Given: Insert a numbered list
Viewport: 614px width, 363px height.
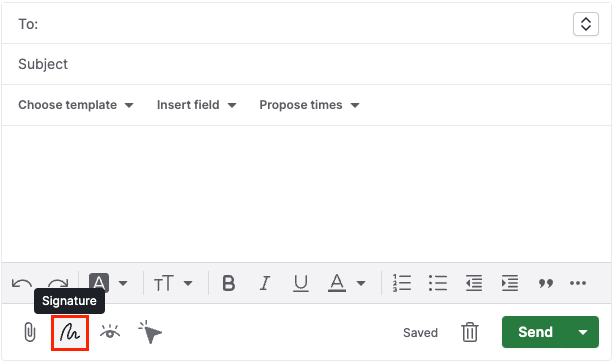Looking at the screenshot, I should (x=402, y=283).
